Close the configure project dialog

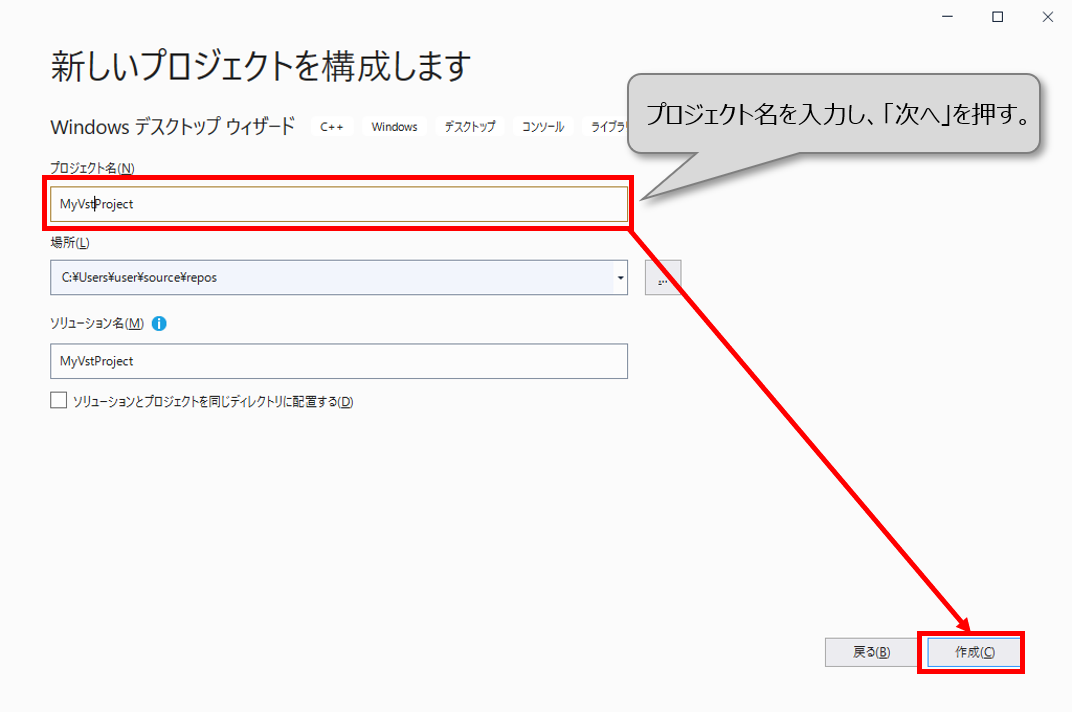tap(1047, 16)
